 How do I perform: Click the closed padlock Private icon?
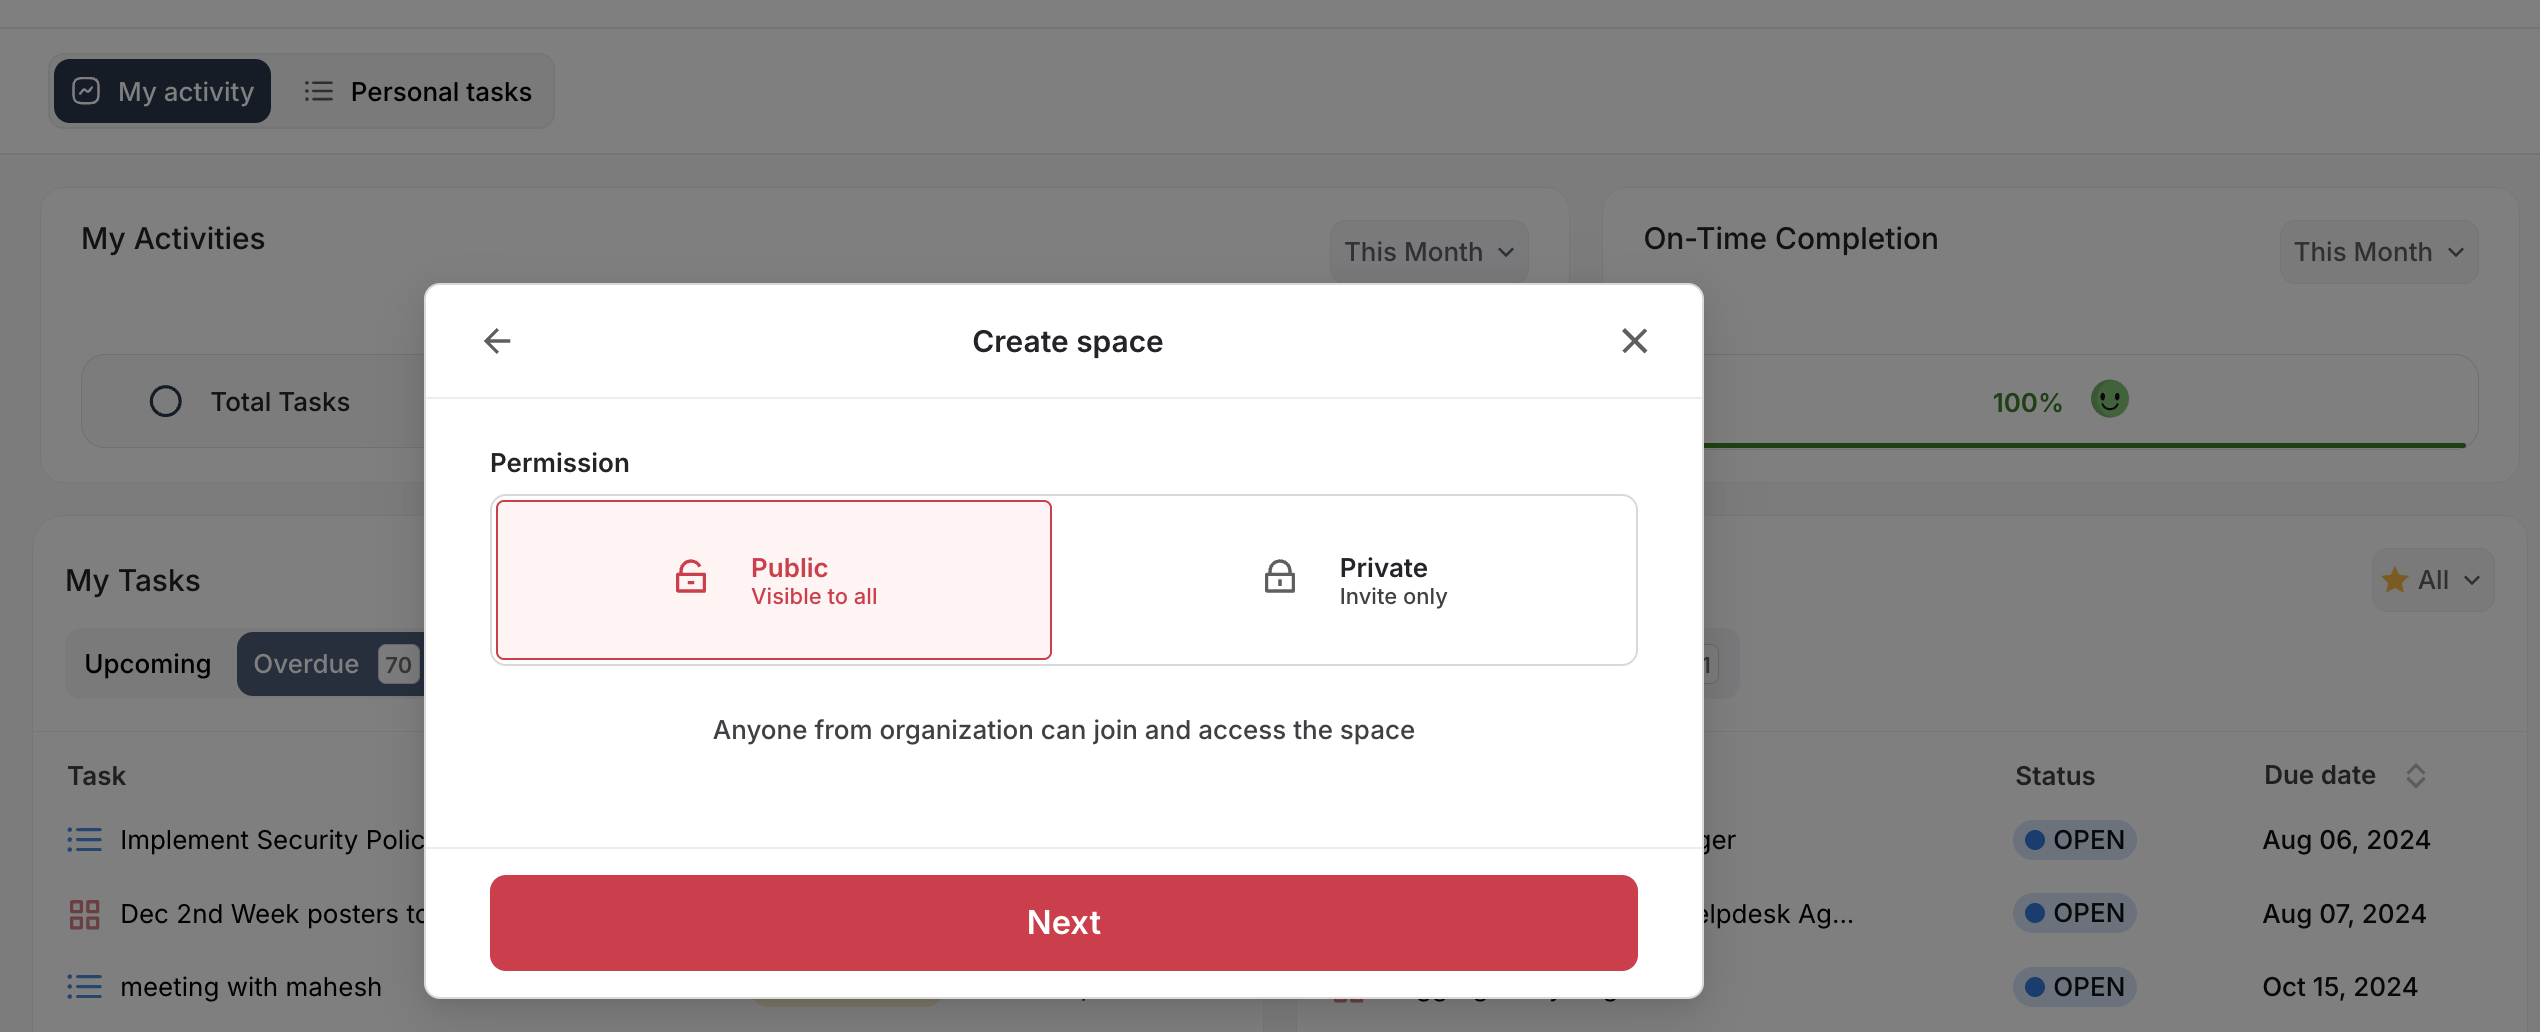pyautogui.click(x=1279, y=577)
